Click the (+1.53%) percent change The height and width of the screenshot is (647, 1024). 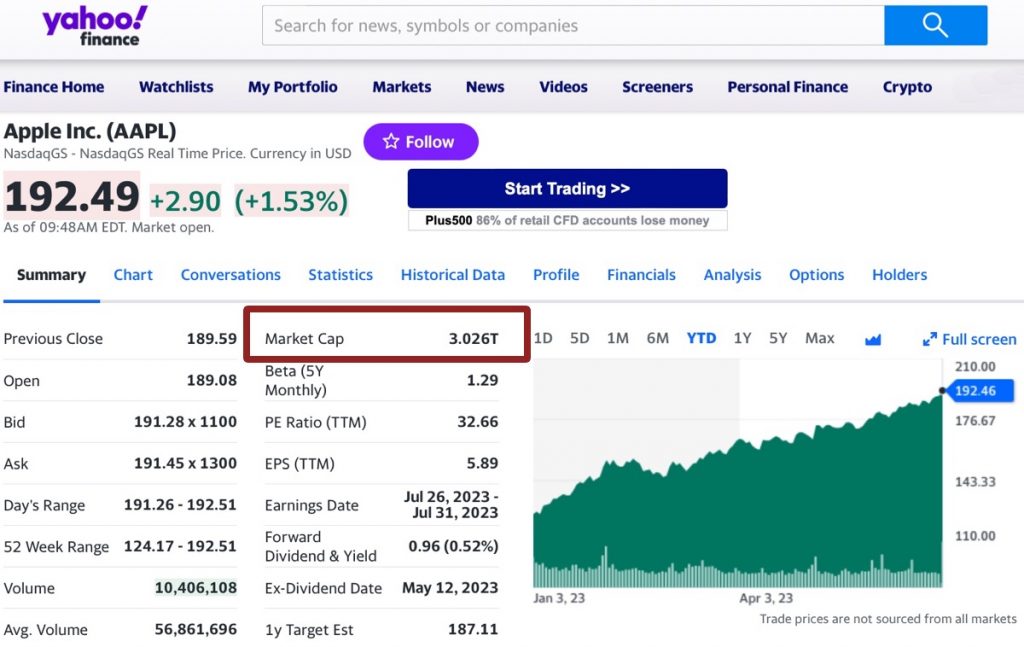(x=291, y=201)
